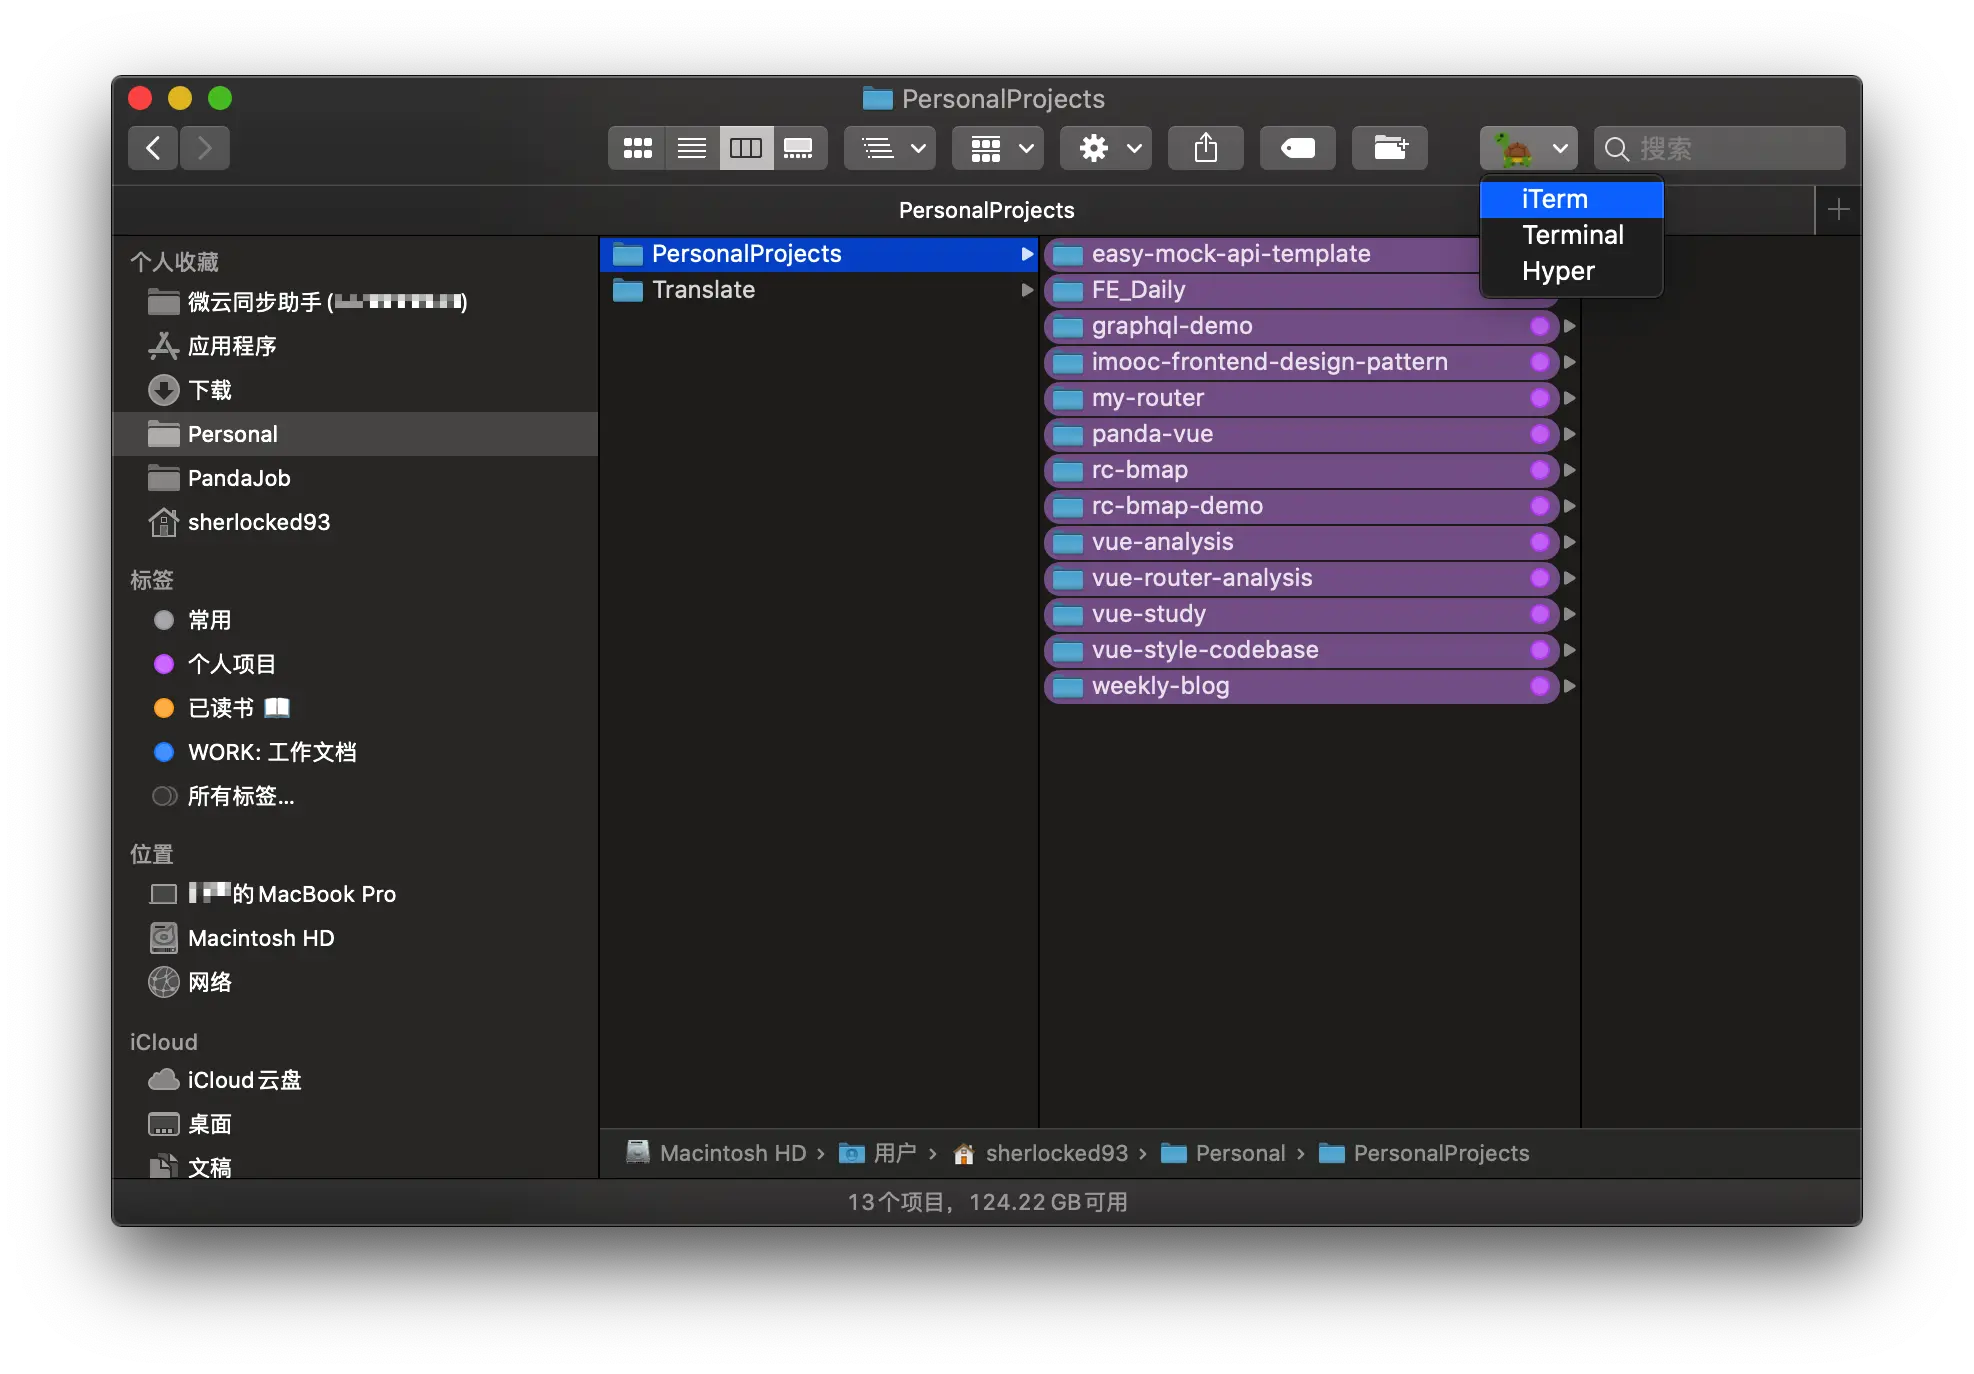The height and width of the screenshot is (1374, 1974).
Task: Open the turtle terminal launcher dropdown
Action: pyautogui.click(x=1529, y=148)
